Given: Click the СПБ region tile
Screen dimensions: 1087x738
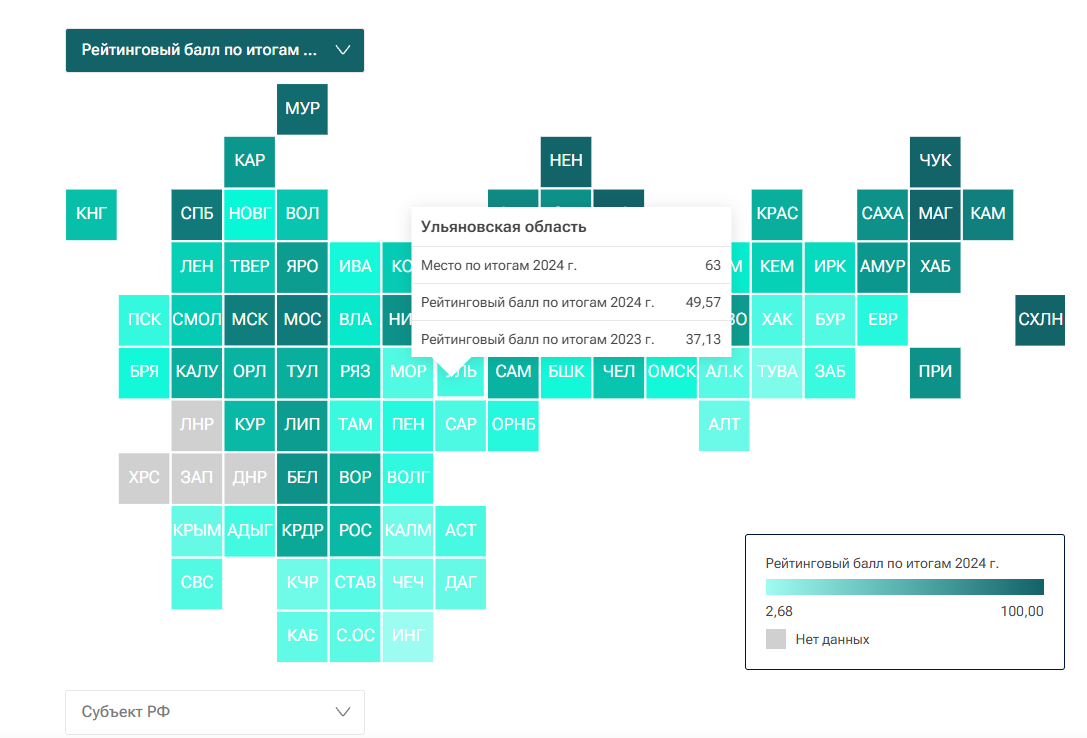Looking at the screenshot, I should tap(196, 214).
